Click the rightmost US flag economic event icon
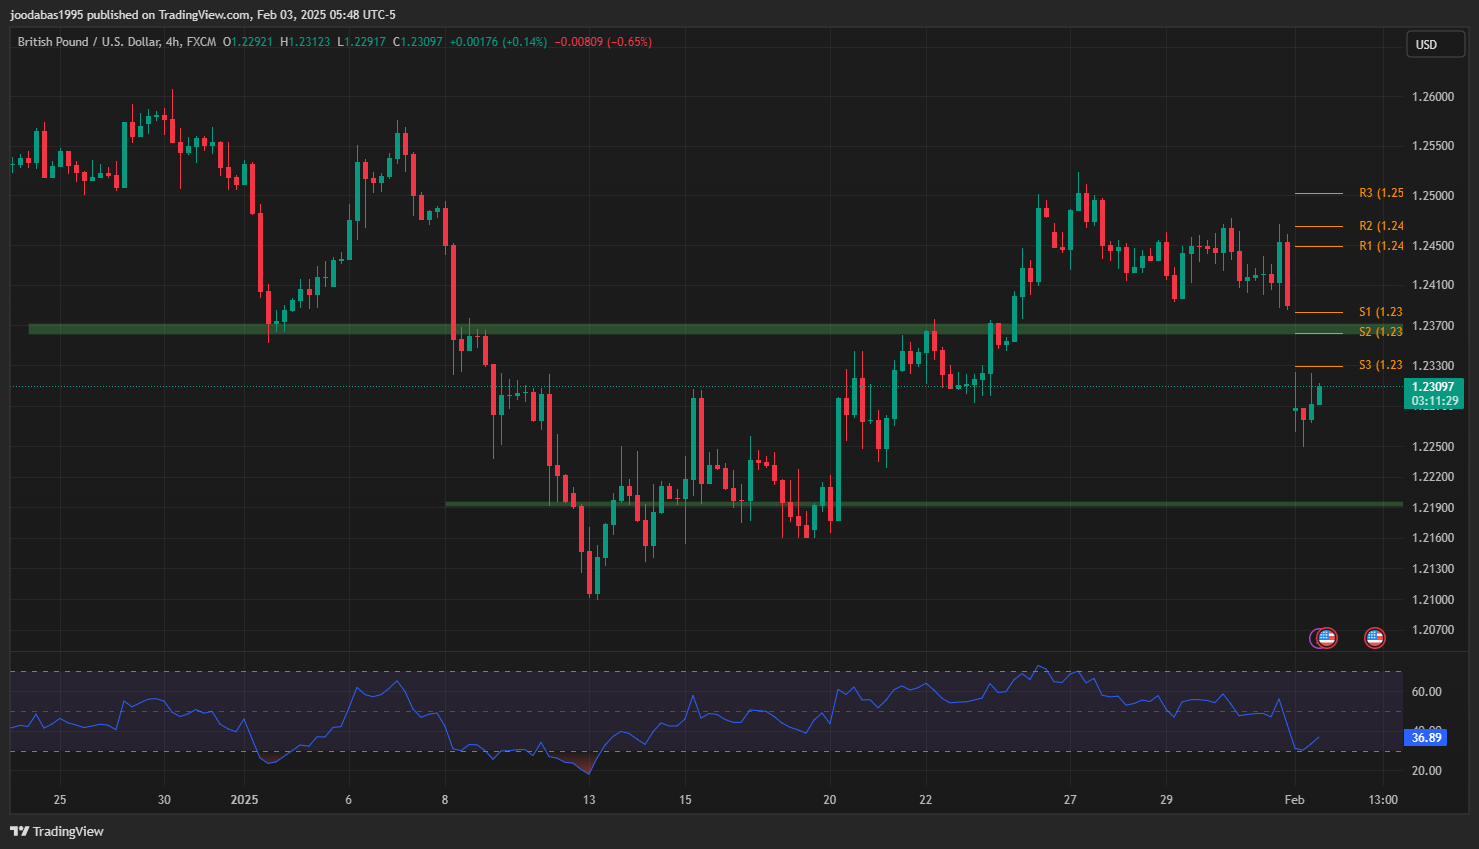Viewport: 1479px width, 849px height. click(x=1375, y=637)
